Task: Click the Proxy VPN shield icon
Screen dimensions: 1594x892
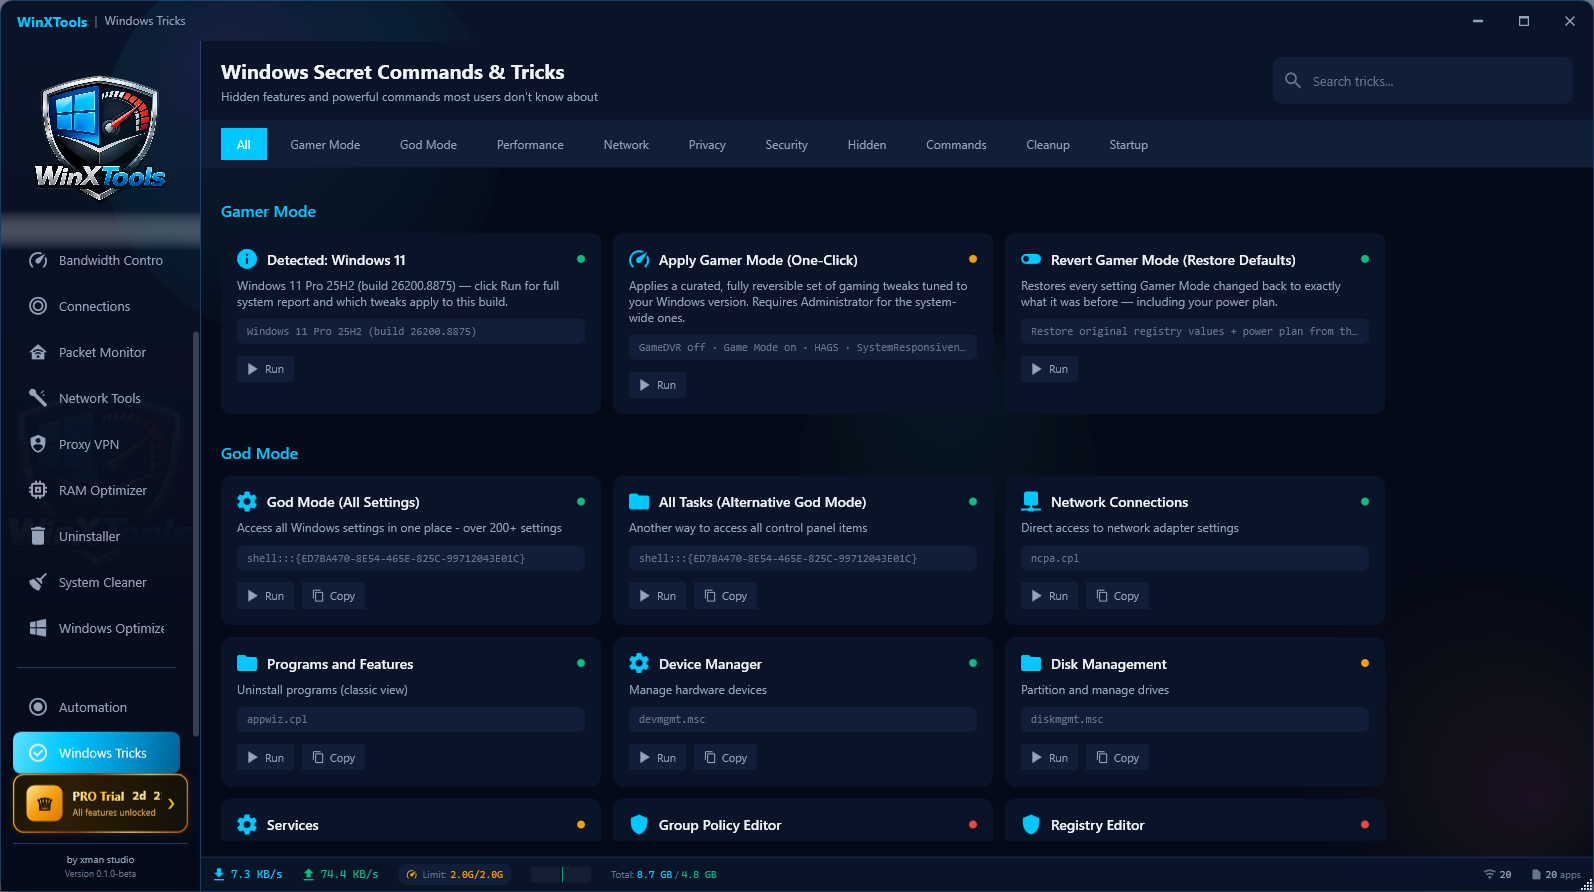Action: (x=38, y=444)
